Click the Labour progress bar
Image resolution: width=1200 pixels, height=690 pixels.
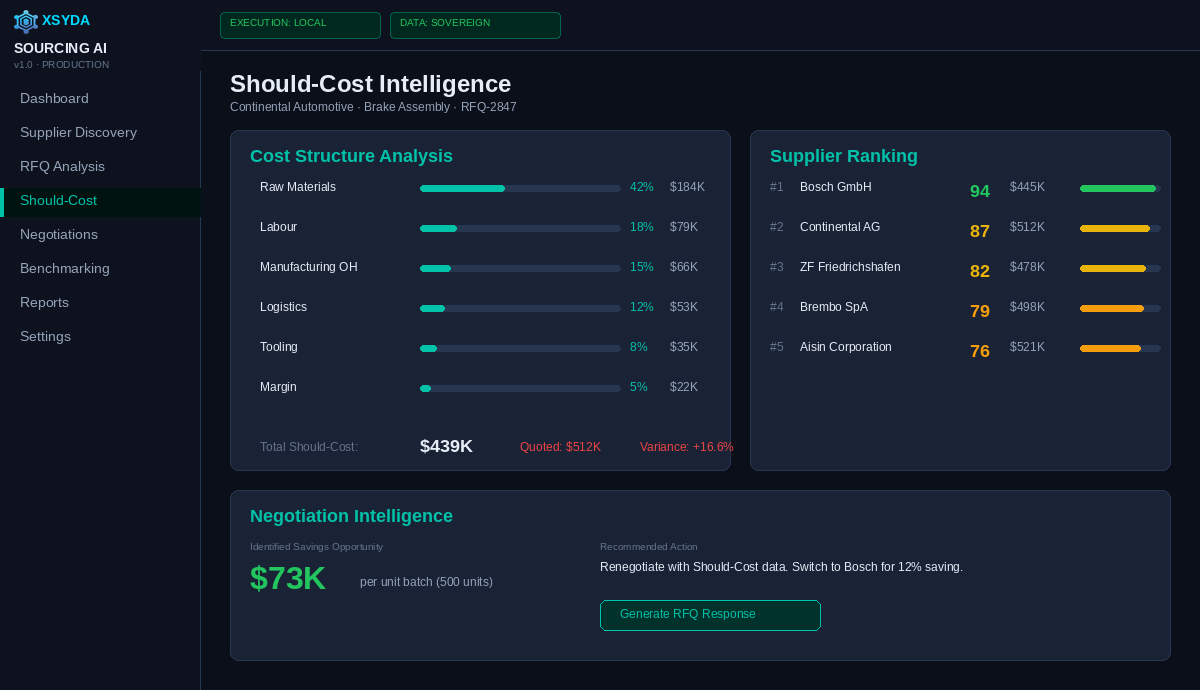(x=520, y=228)
